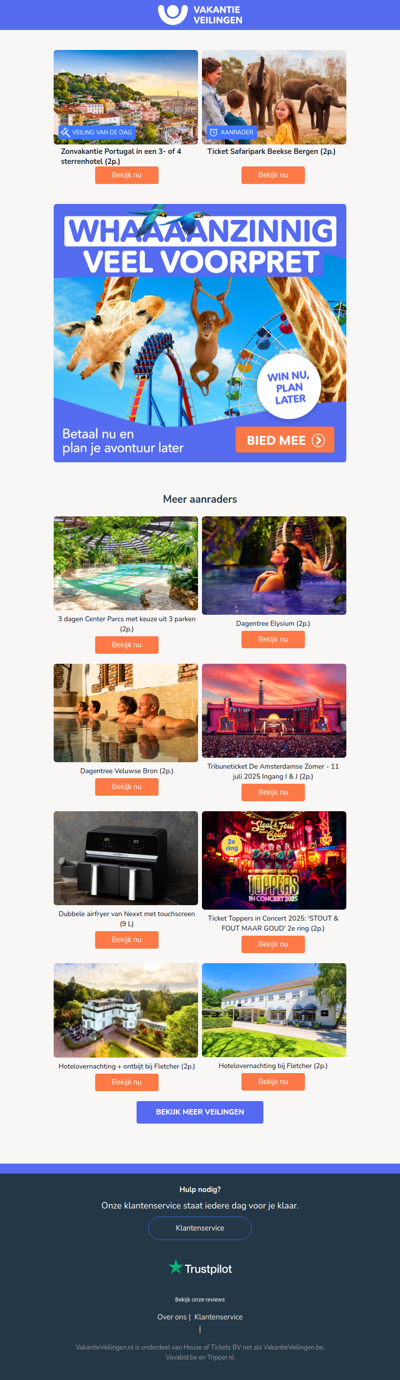Click the 'Aanrader' clock badge
The height and width of the screenshot is (1380, 400).
click(232, 132)
